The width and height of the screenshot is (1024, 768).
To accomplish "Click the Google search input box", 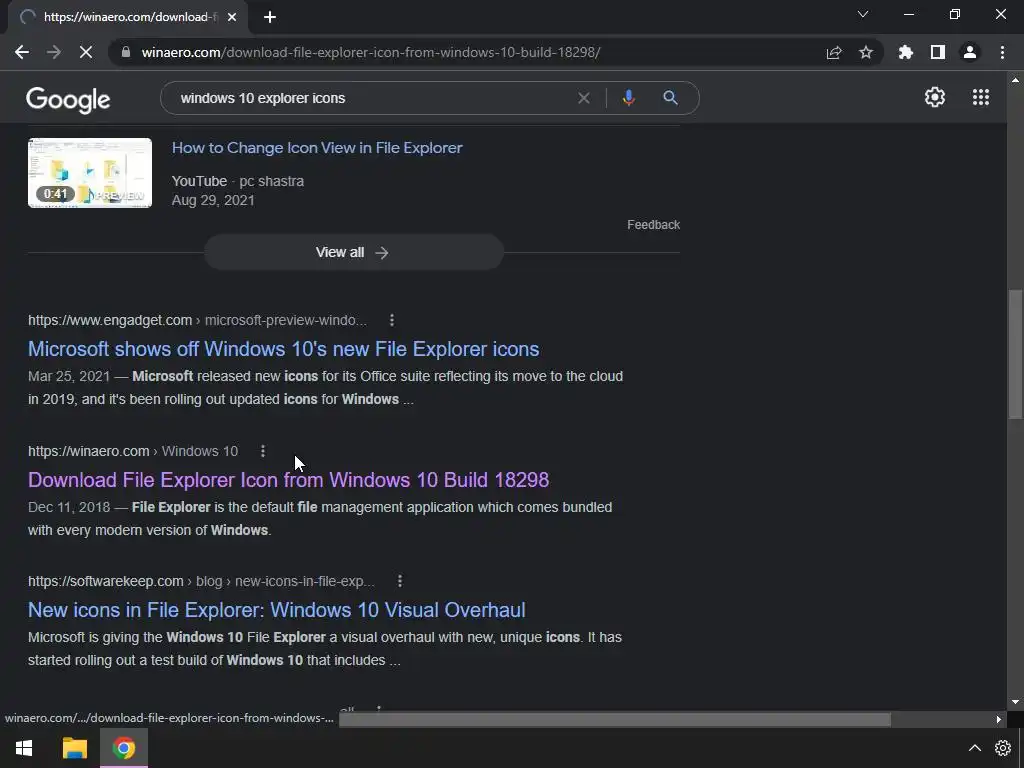I will [x=372, y=98].
